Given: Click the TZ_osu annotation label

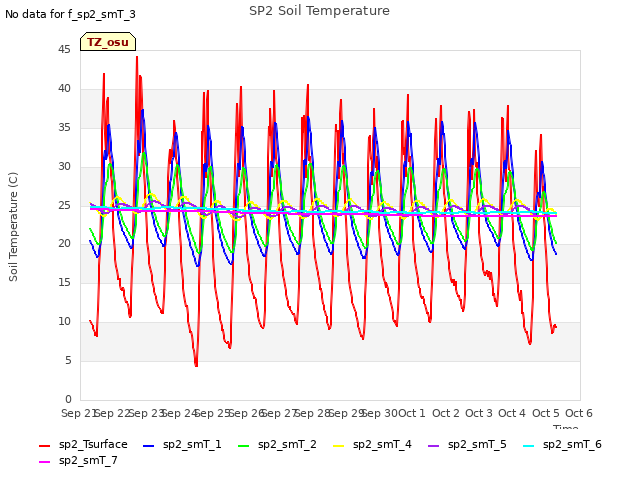Looking at the screenshot, I should 108,42.
